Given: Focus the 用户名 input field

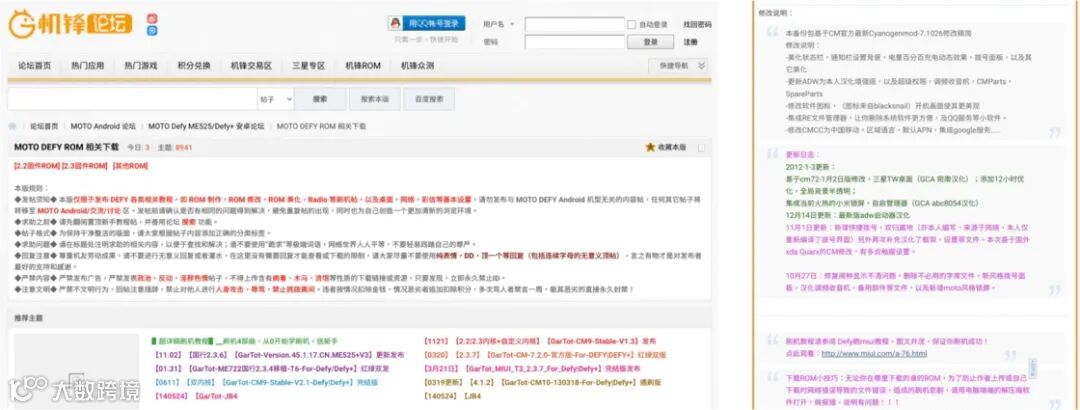Looking at the screenshot, I should [x=574, y=24].
